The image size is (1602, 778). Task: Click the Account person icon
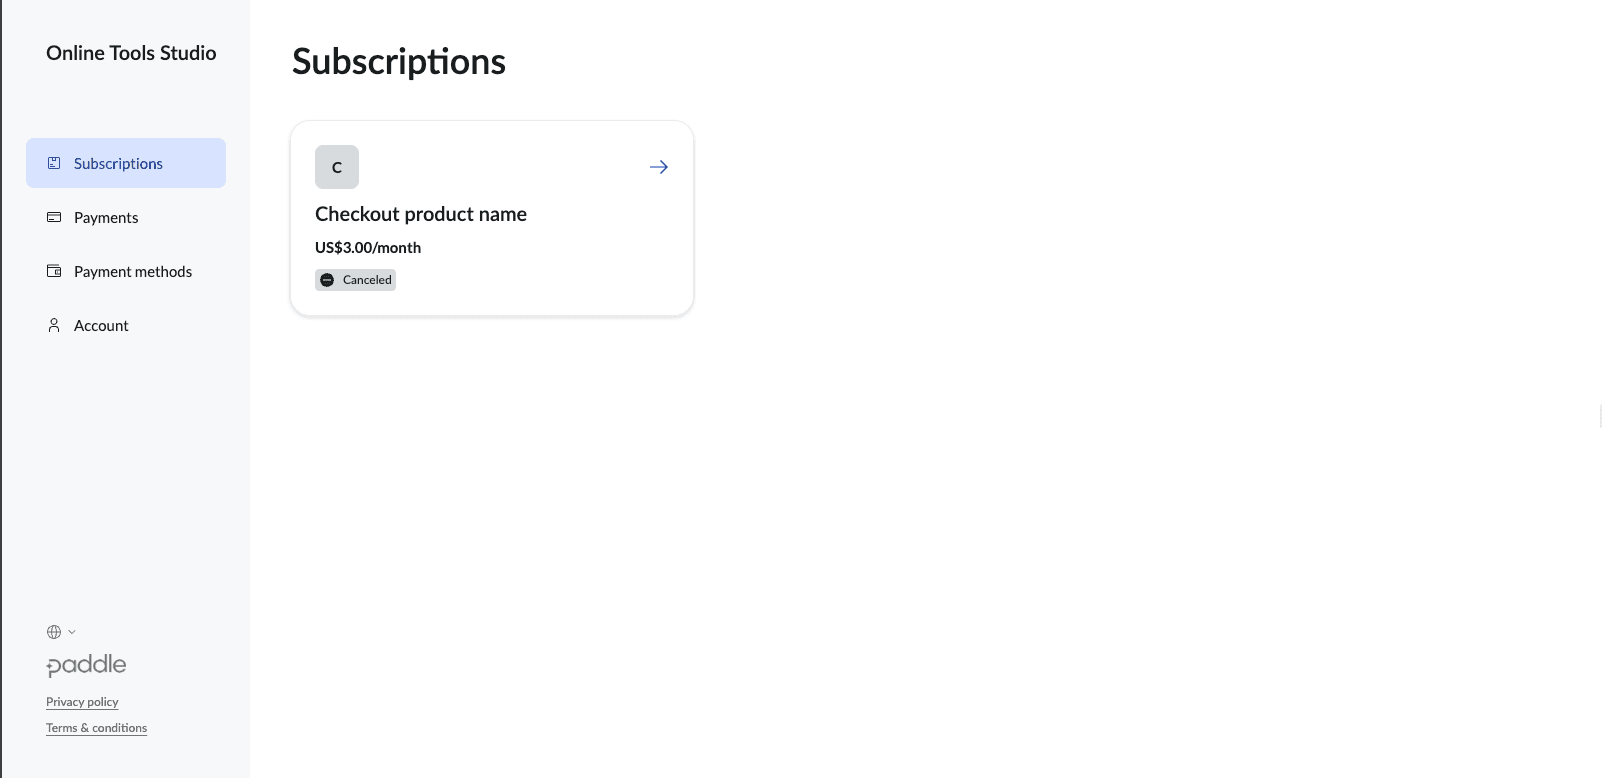coord(54,325)
